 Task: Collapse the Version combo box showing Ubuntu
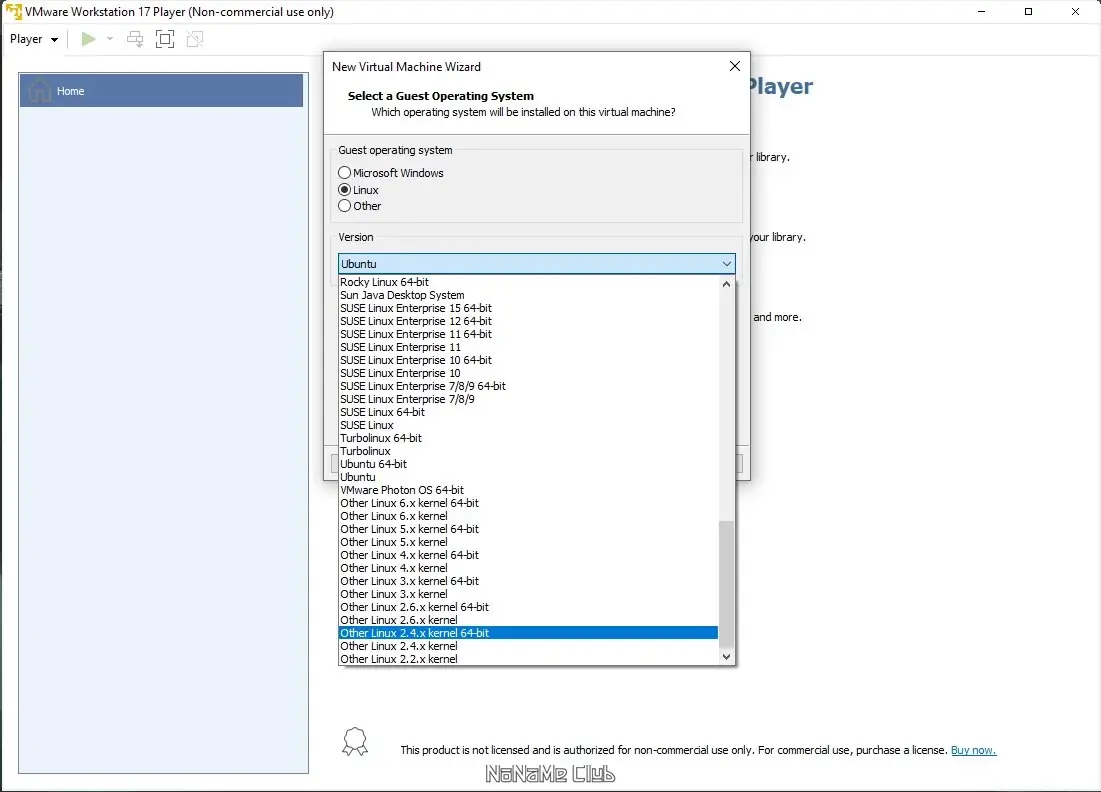[536, 264]
